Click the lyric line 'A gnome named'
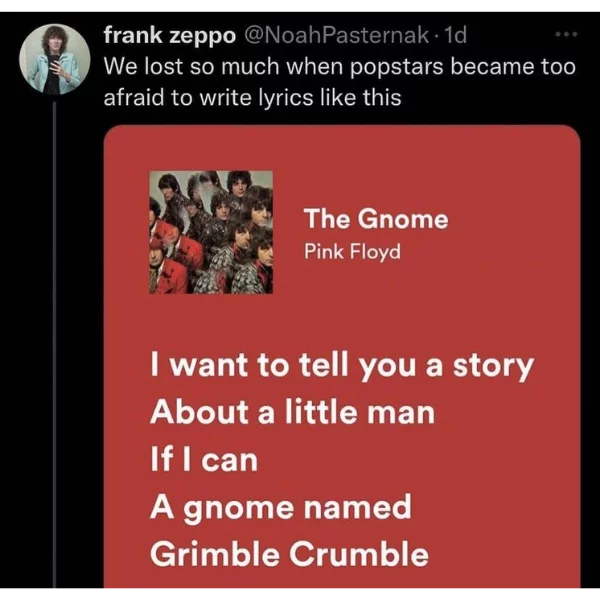Image resolution: width=600 pixels, height=600 pixels. (281, 509)
